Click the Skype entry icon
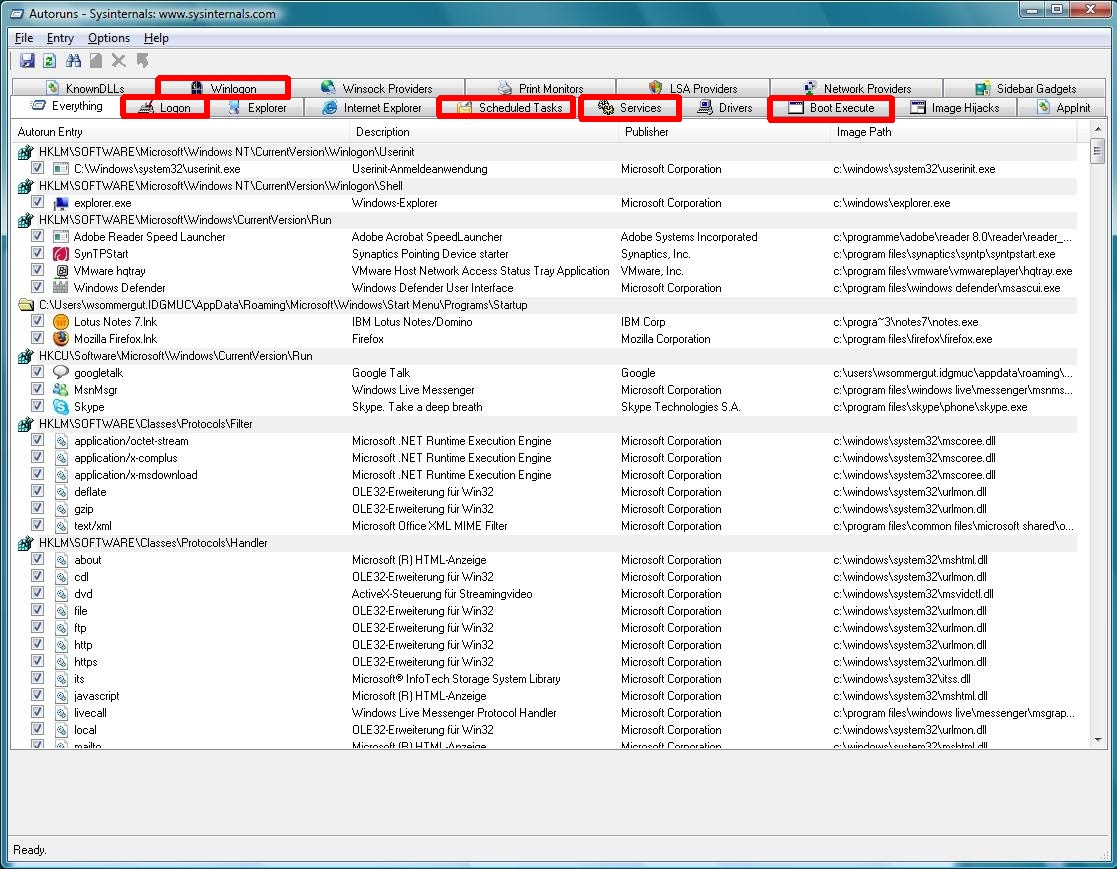Image resolution: width=1117 pixels, height=869 pixels. click(x=61, y=407)
